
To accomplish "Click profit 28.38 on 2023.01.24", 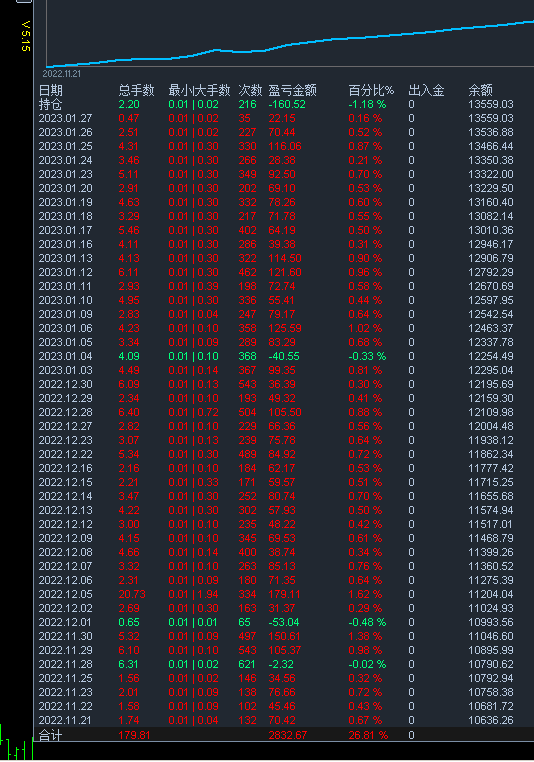I will pos(282,160).
